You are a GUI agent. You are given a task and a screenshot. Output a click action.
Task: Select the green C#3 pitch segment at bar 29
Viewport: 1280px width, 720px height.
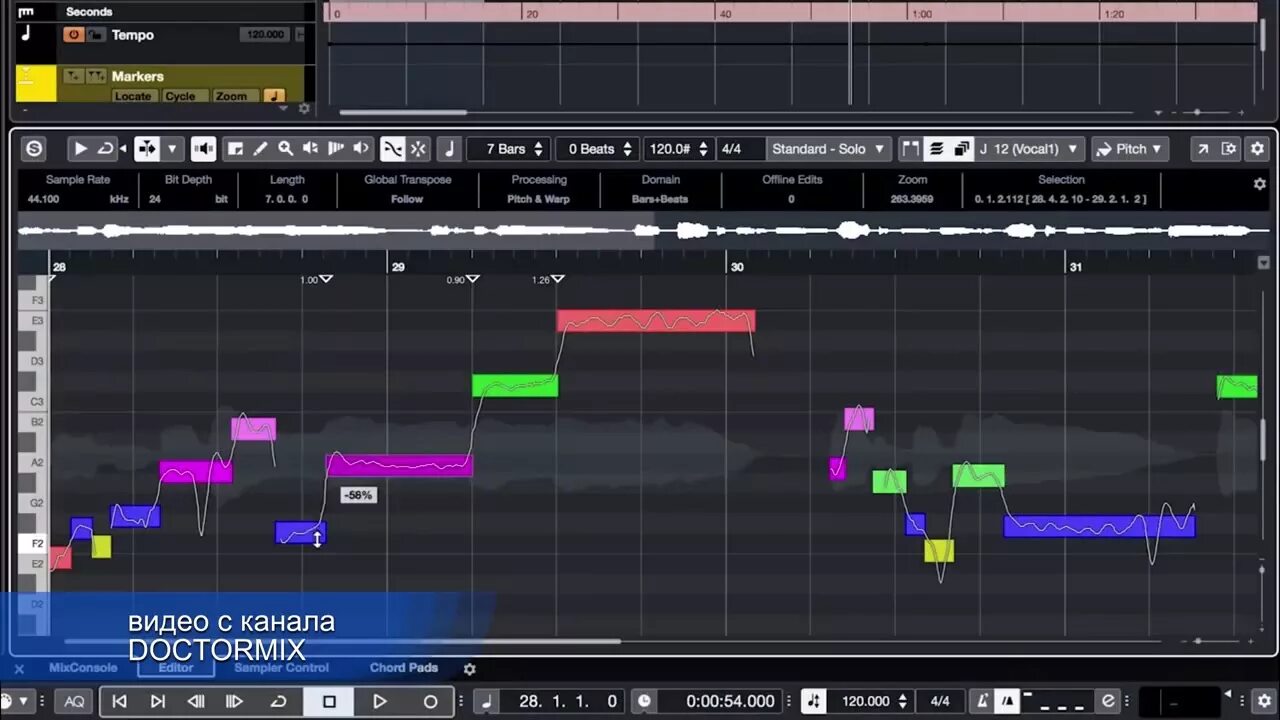coord(515,385)
